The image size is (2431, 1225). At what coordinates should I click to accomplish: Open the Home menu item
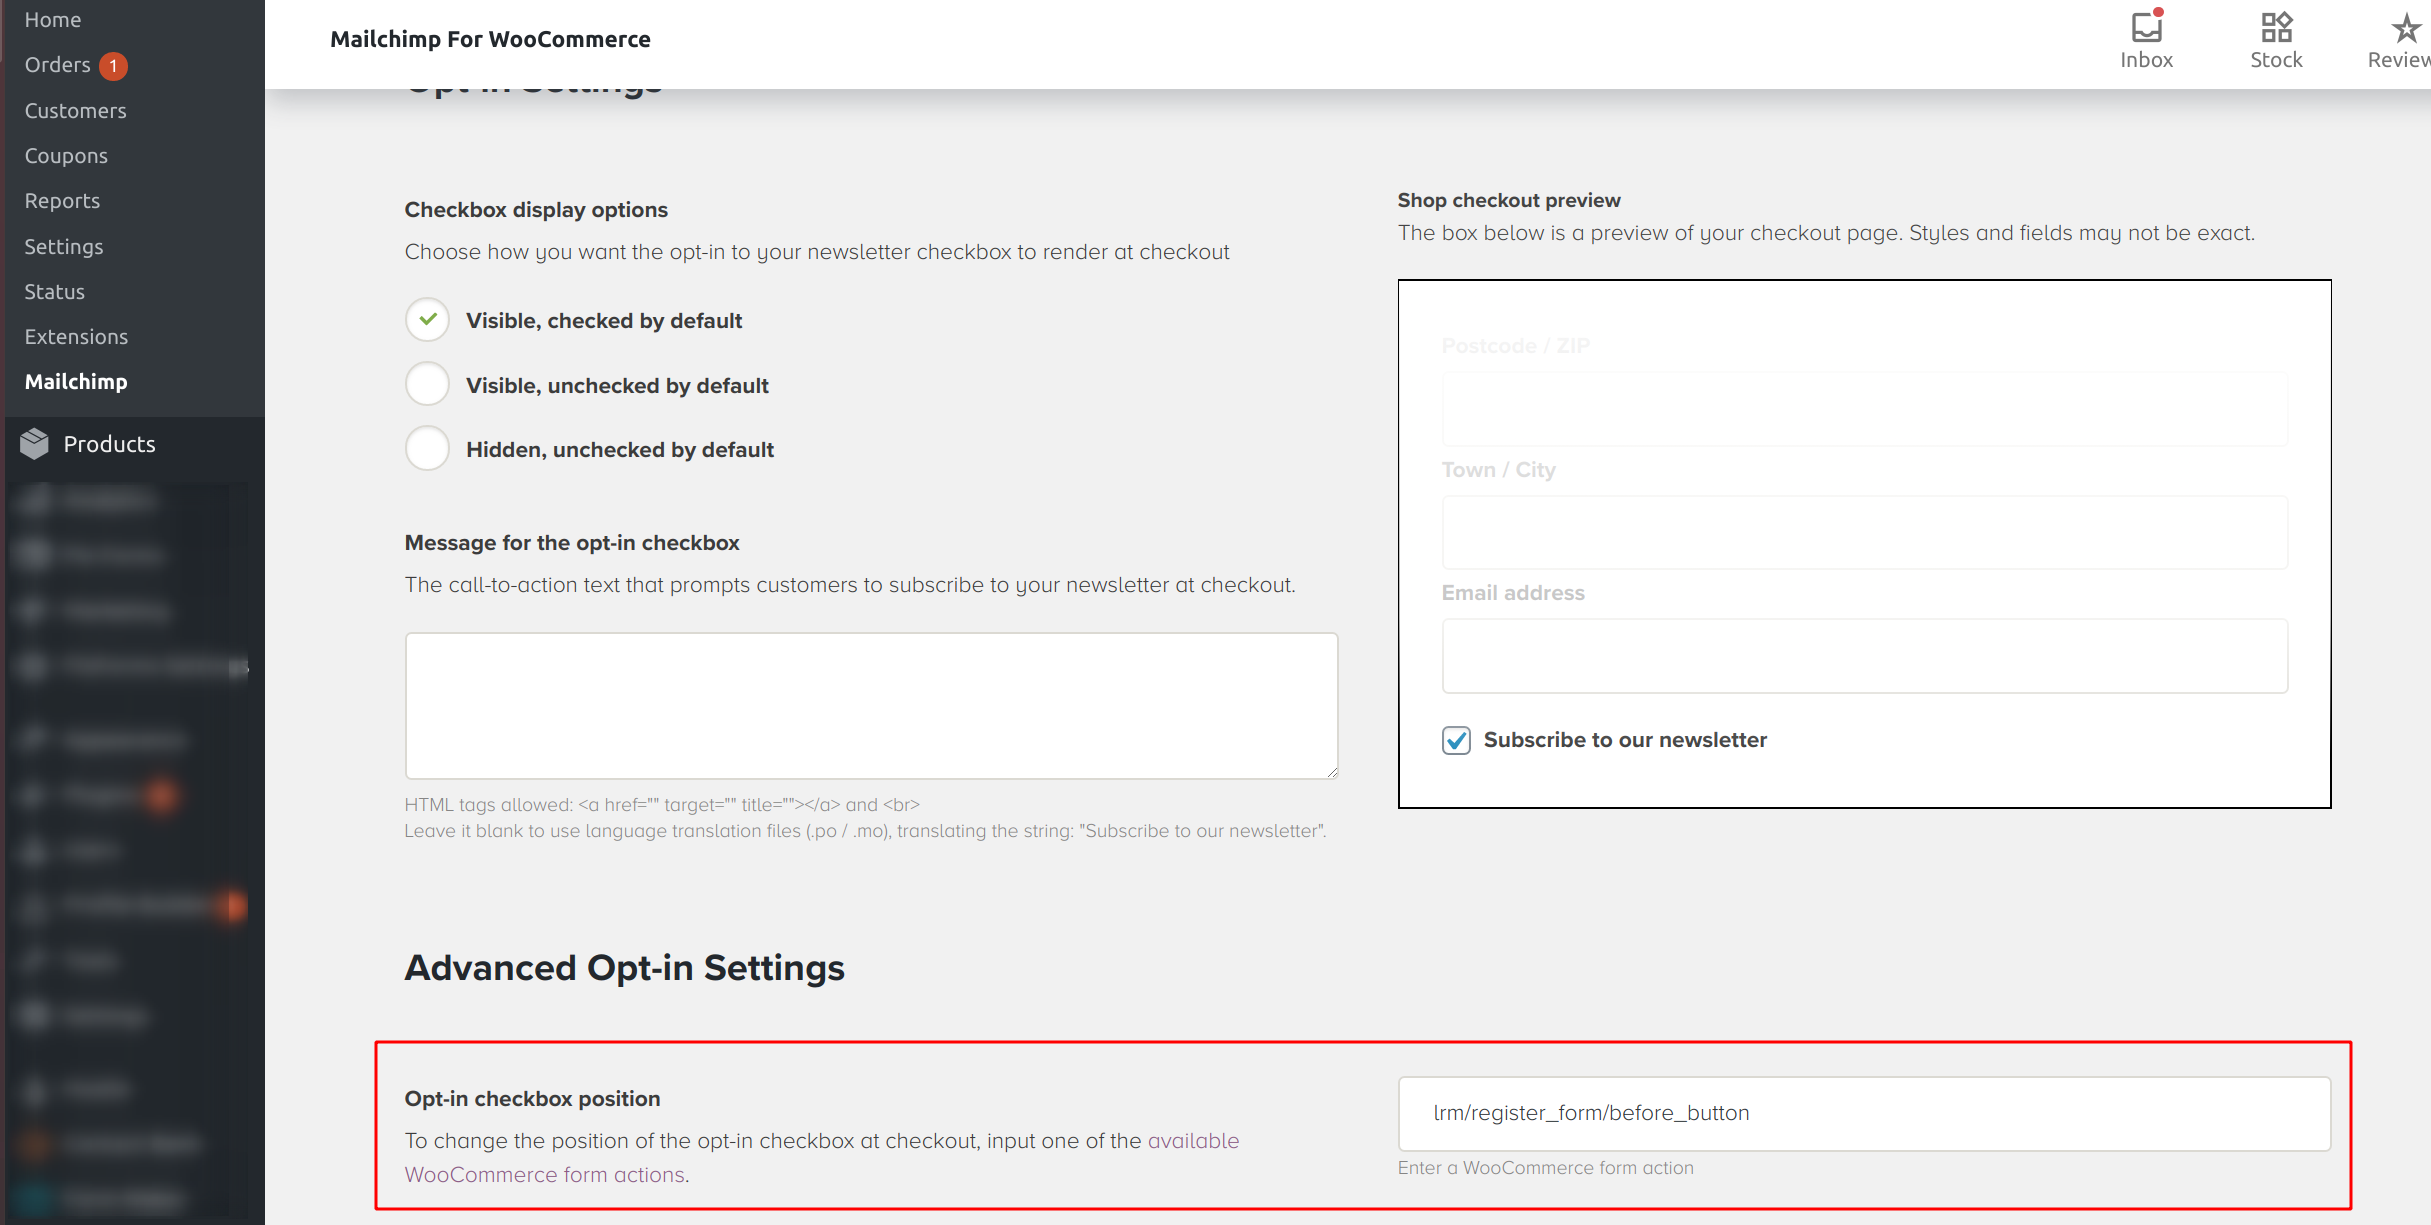52,18
